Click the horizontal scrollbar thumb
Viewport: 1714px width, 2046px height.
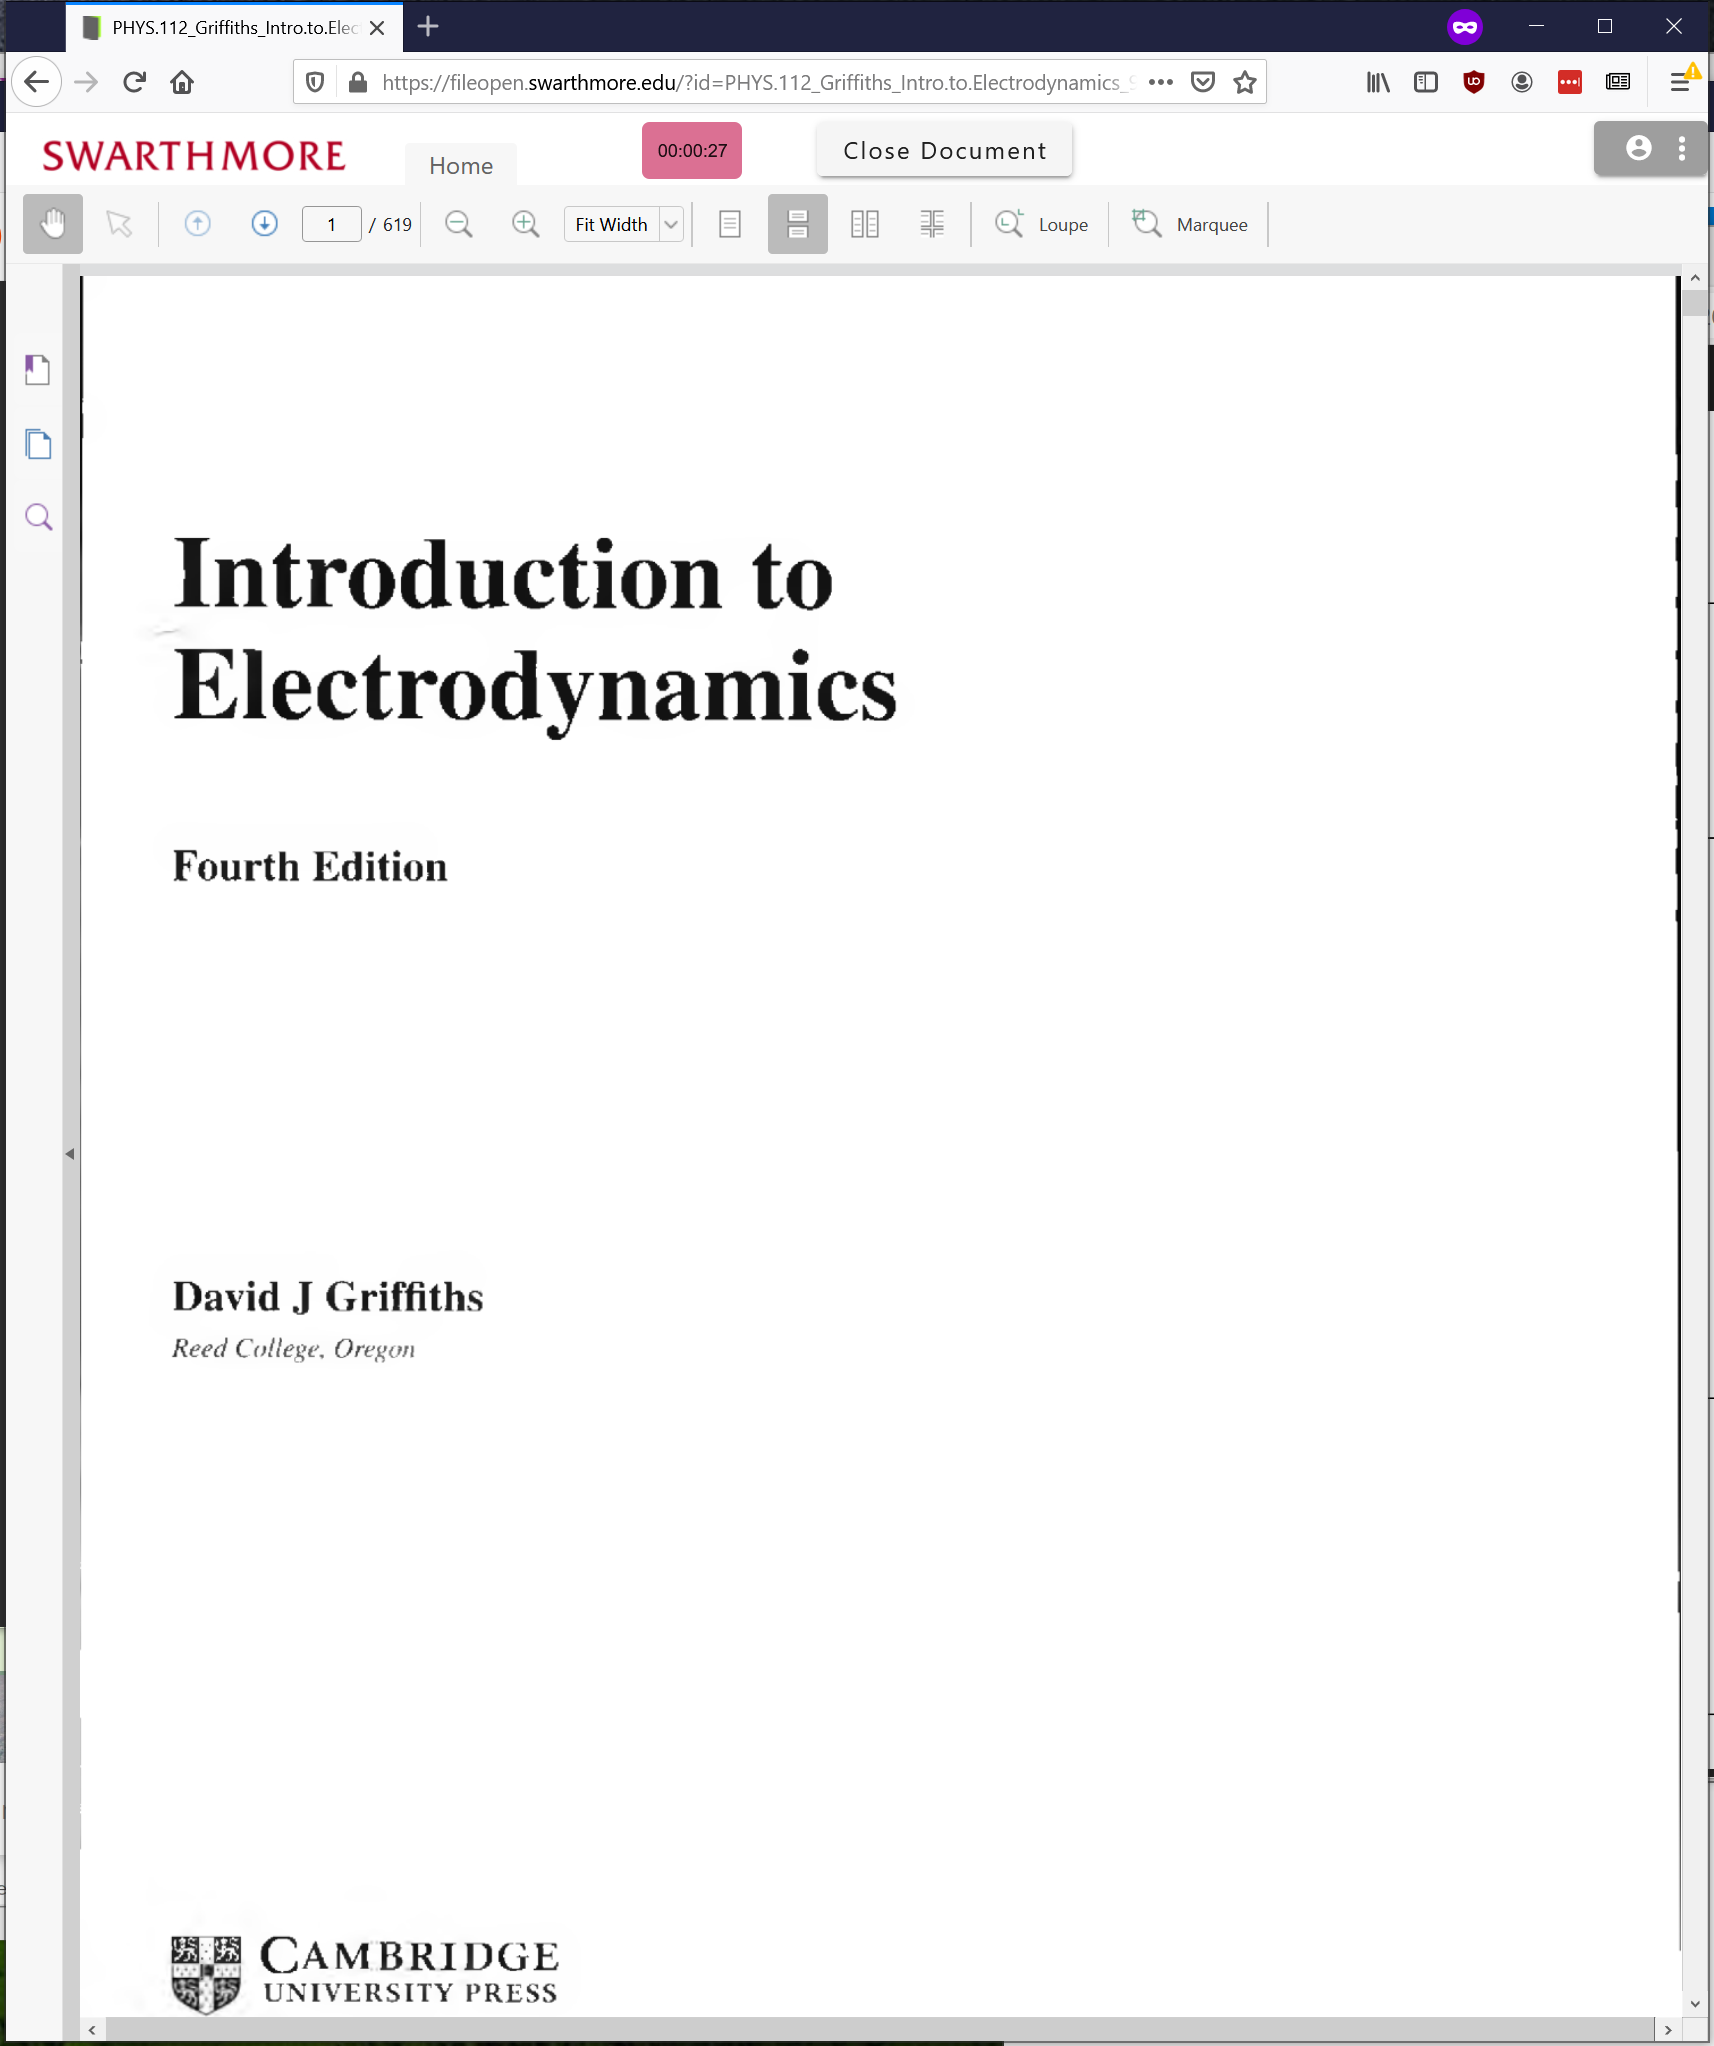879,2029
